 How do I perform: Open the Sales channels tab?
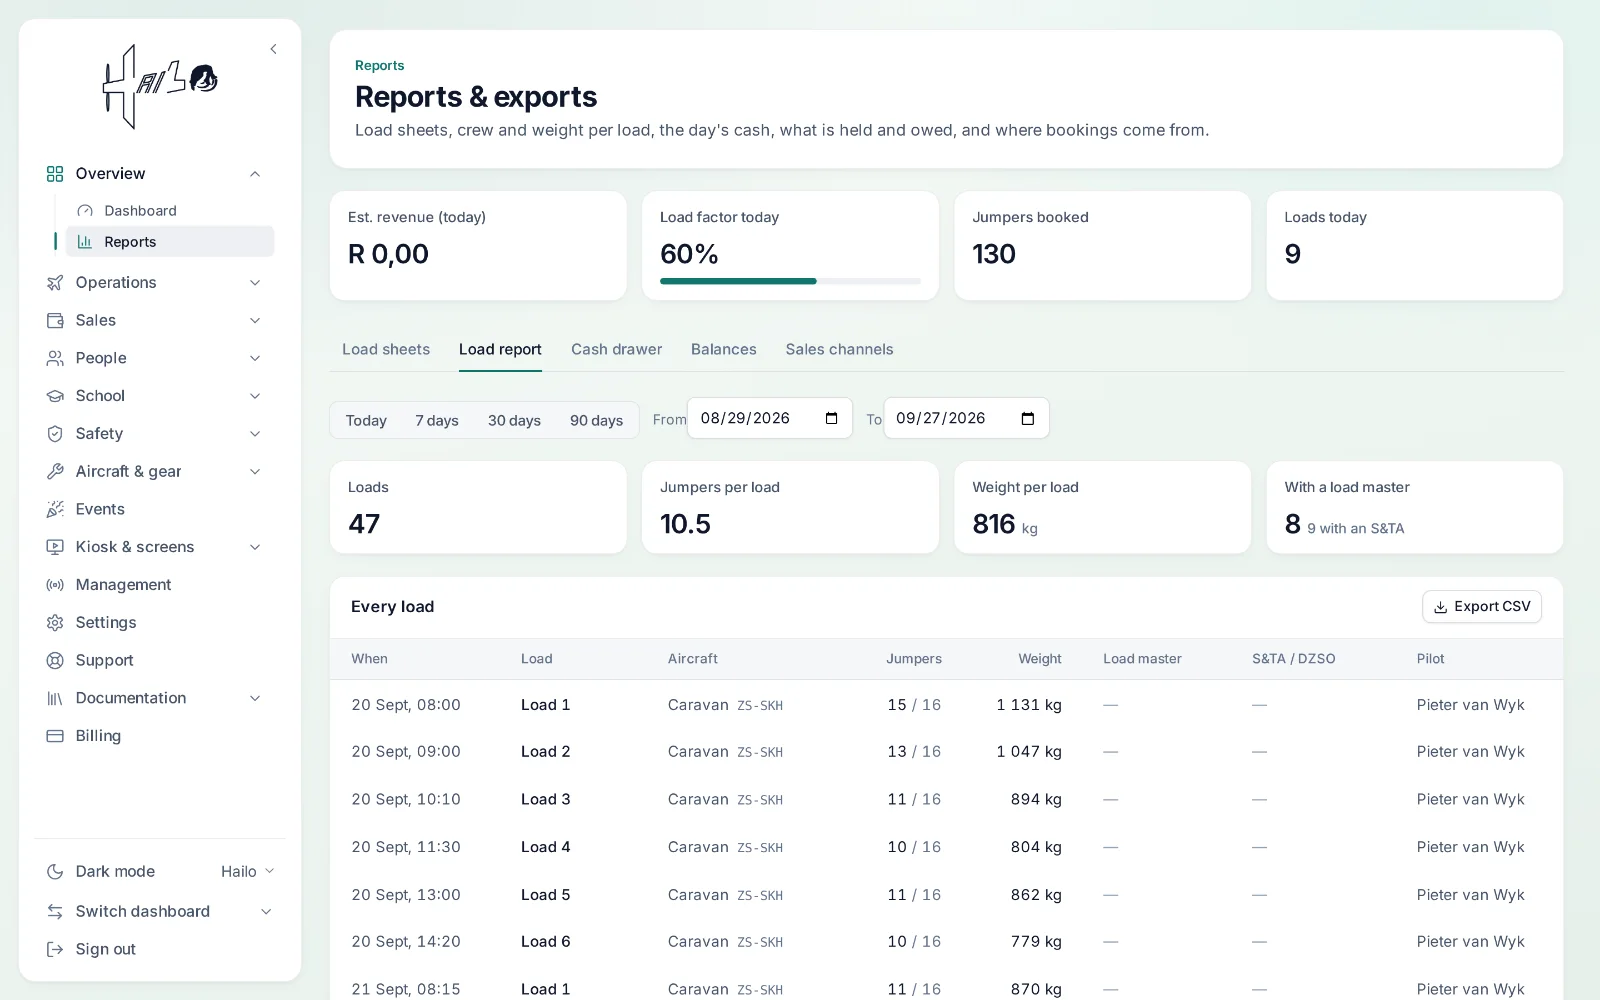(839, 349)
